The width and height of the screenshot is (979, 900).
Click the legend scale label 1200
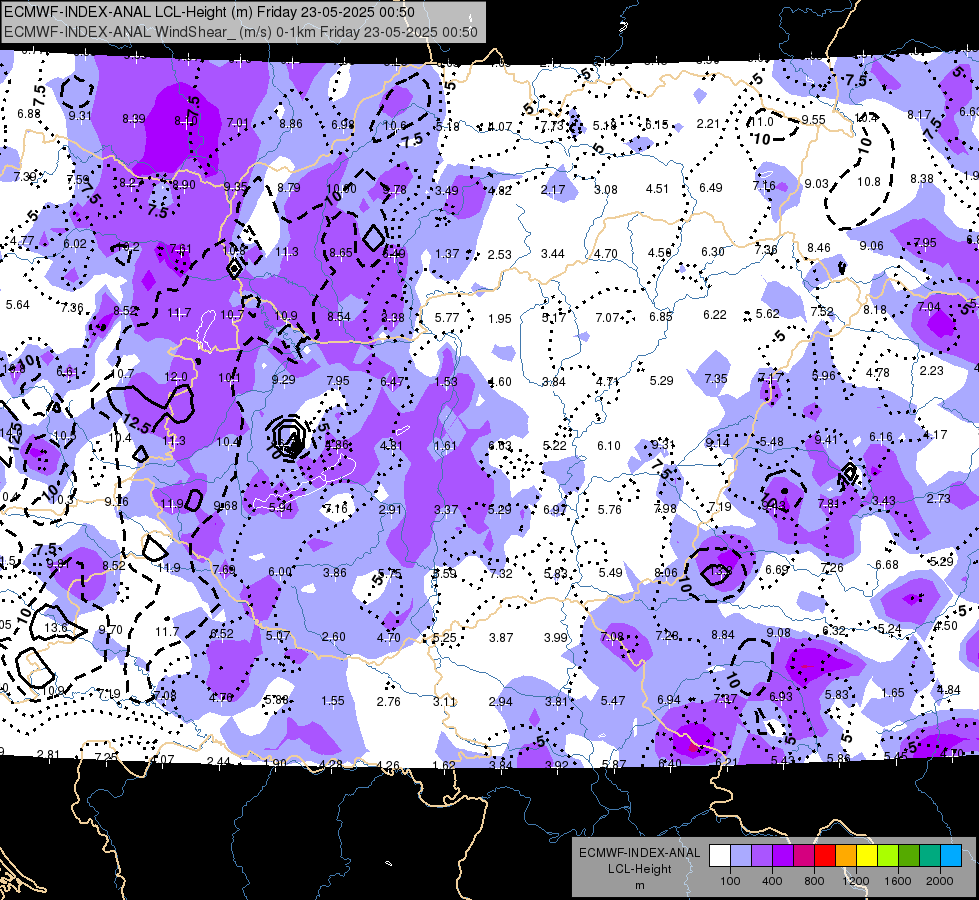pos(855,881)
